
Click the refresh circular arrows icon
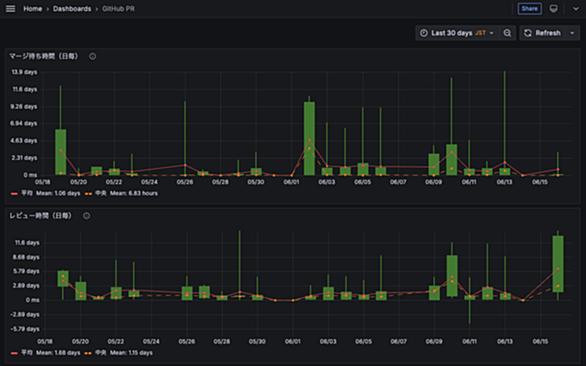(528, 33)
